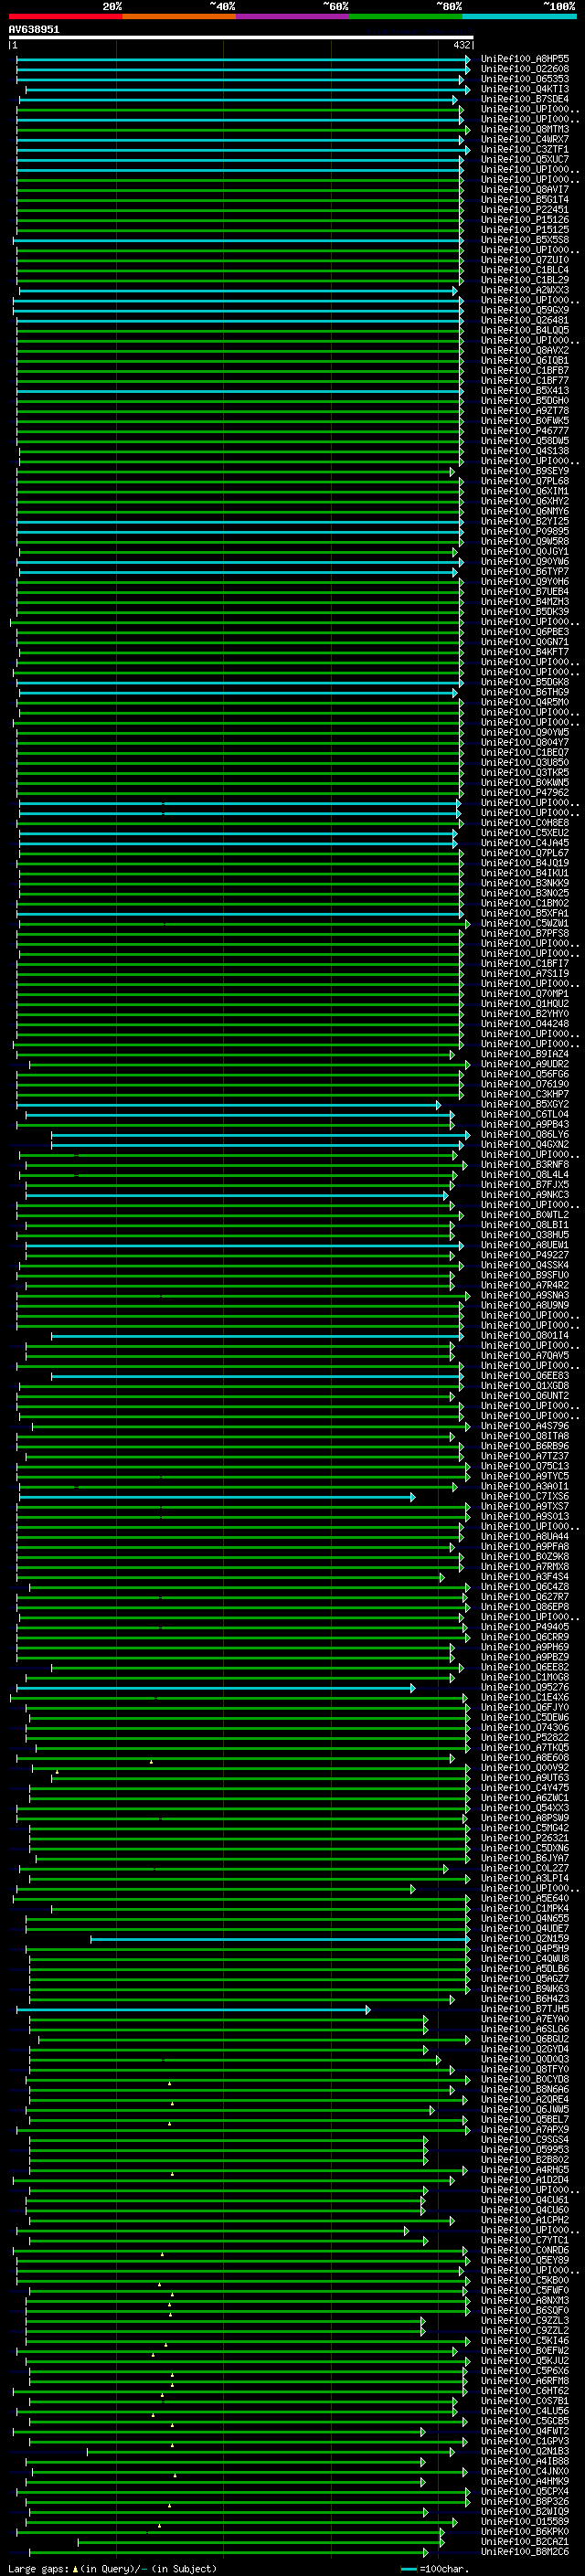This screenshot has height=2576, width=585.
Task: Click the UniRef100_C6TL04 label
Action: [x=525, y=1114]
